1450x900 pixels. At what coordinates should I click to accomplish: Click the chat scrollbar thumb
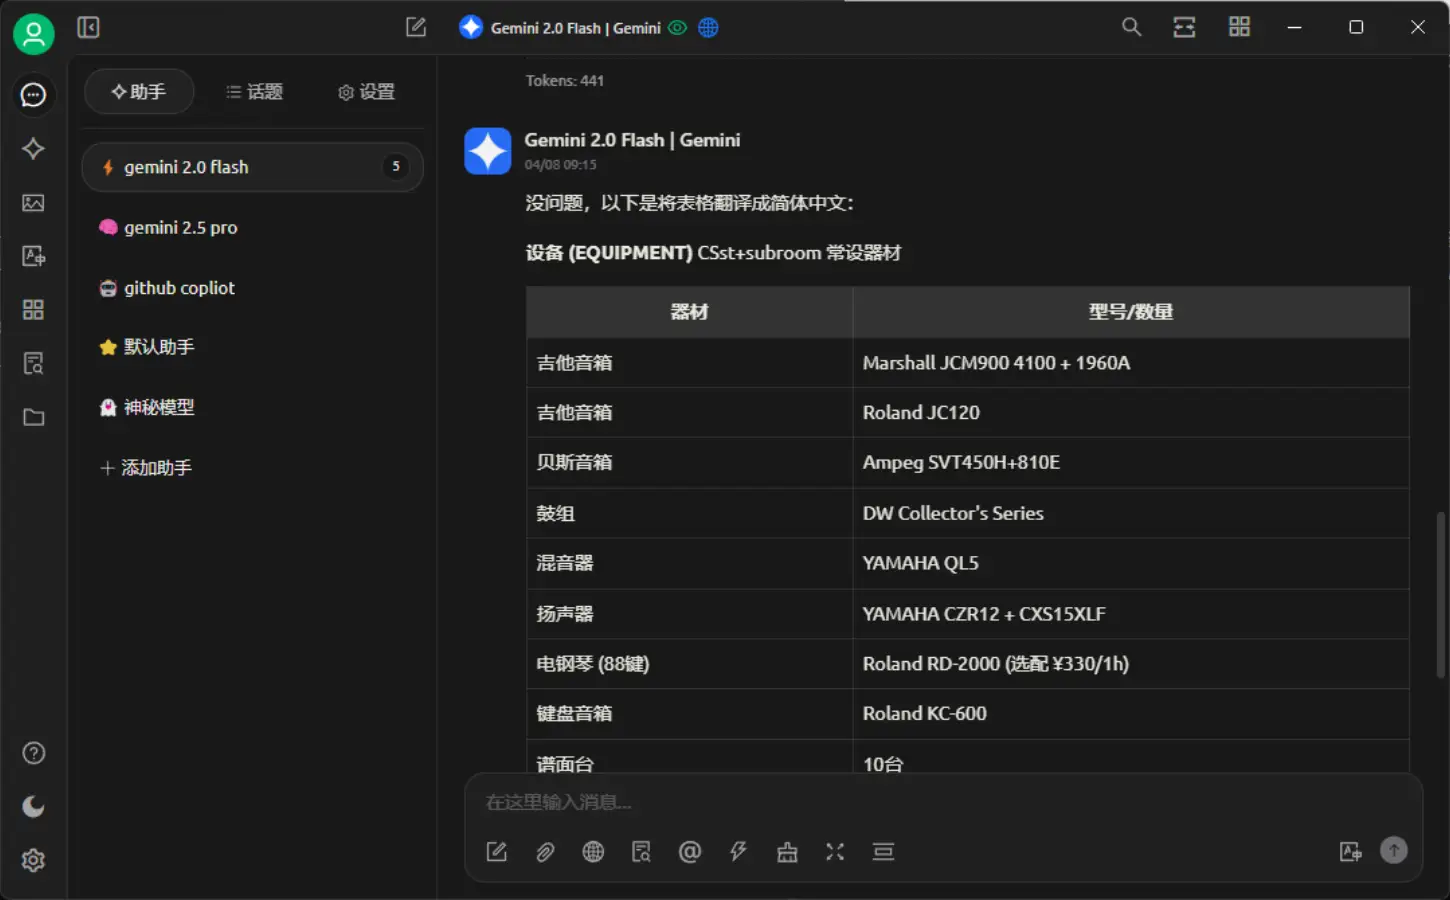coord(1440,595)
